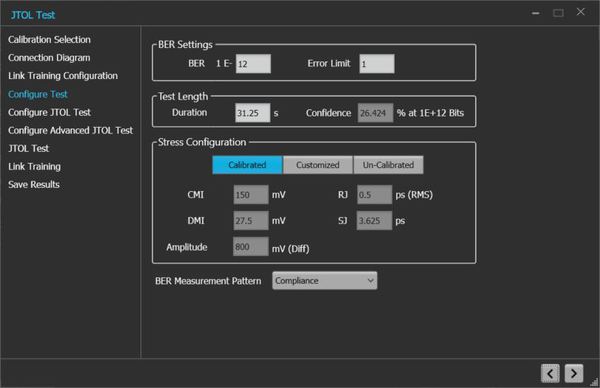Open Configure Advanced JTOL Test step

[x=70, y=130]
